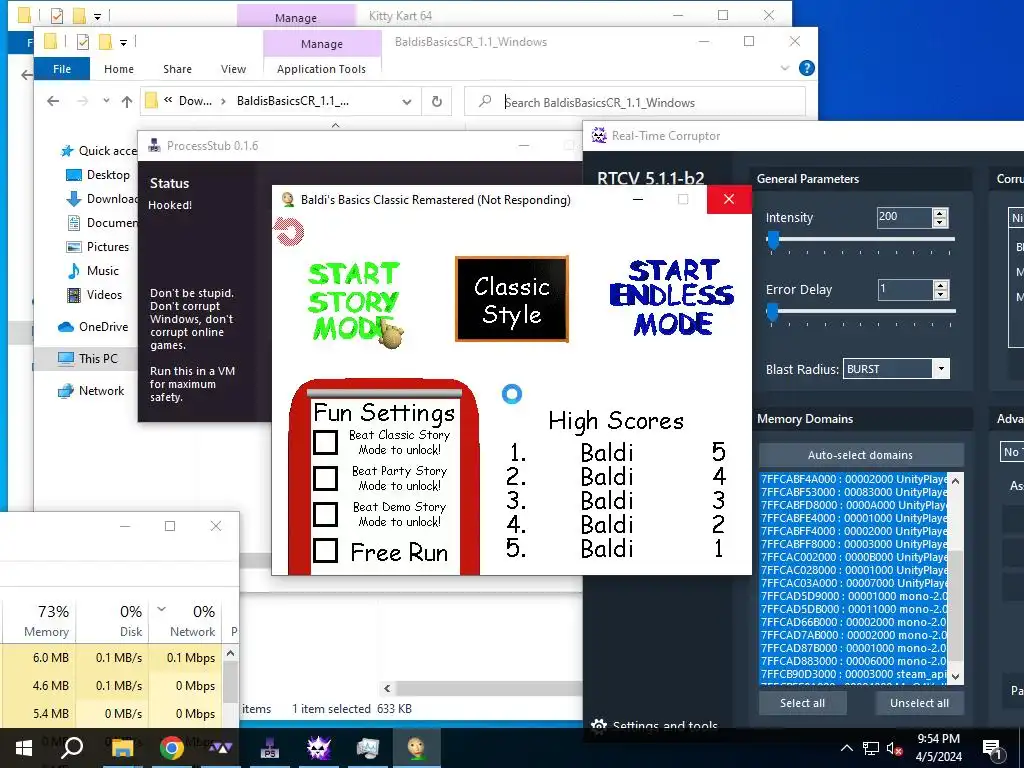Click the Classic Style chalkboard button
Image resolution: width=1024 pixels, height=768 pixels.
pos(511,299)
